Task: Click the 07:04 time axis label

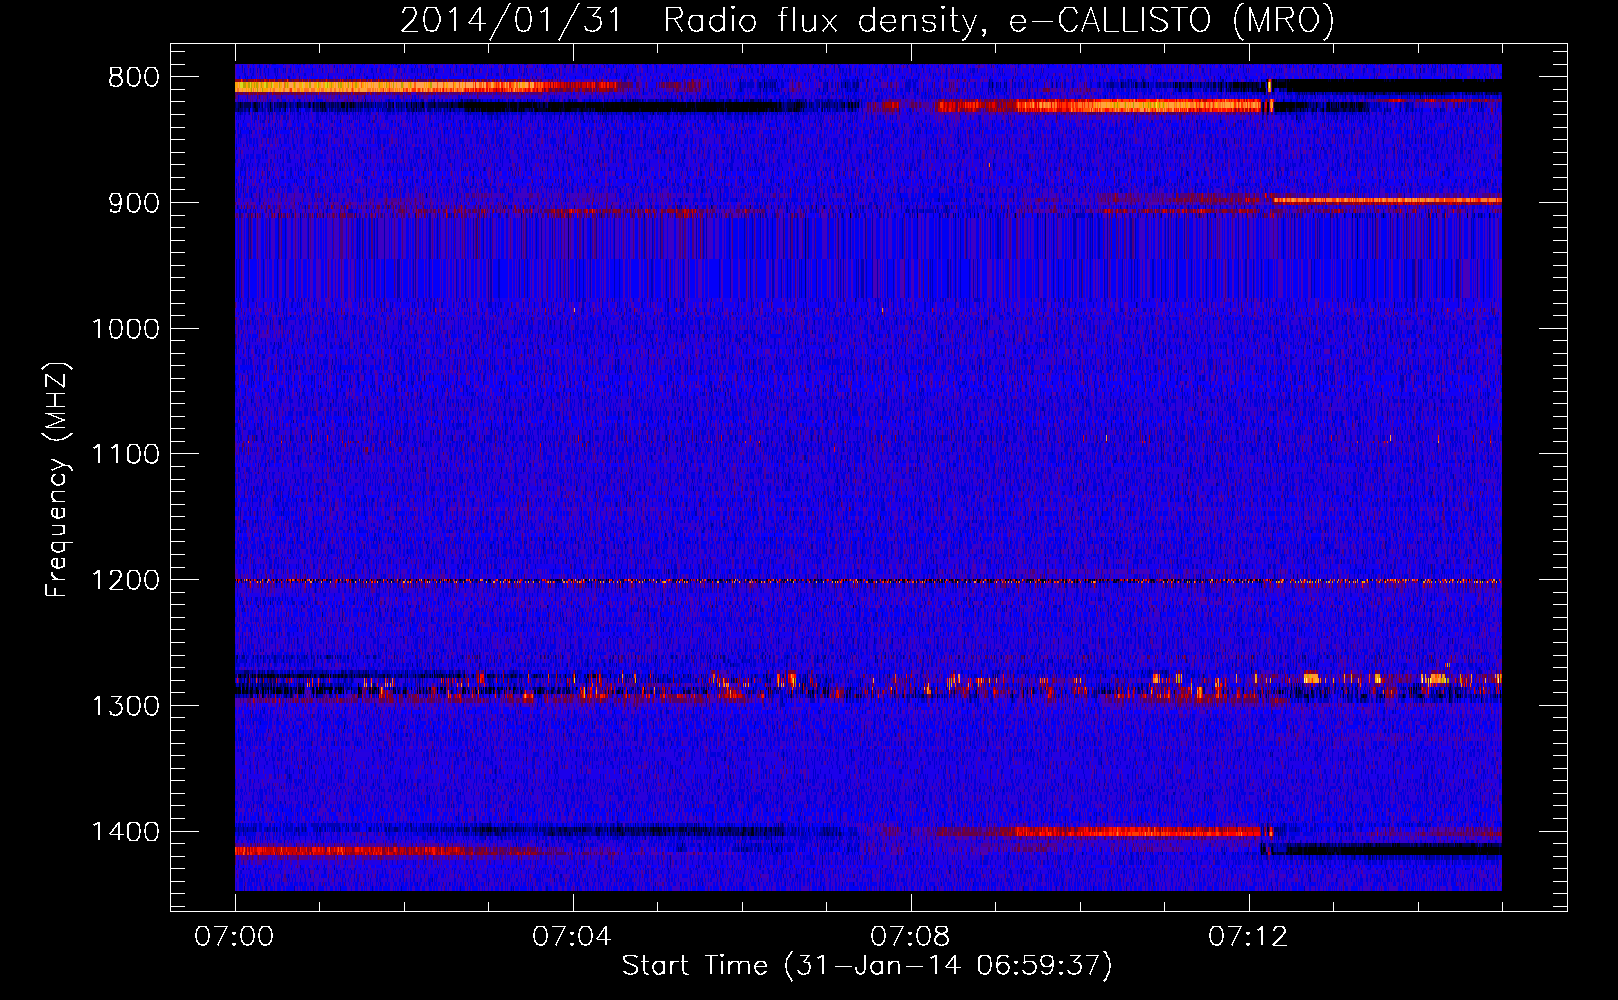Action: [572, 937]
